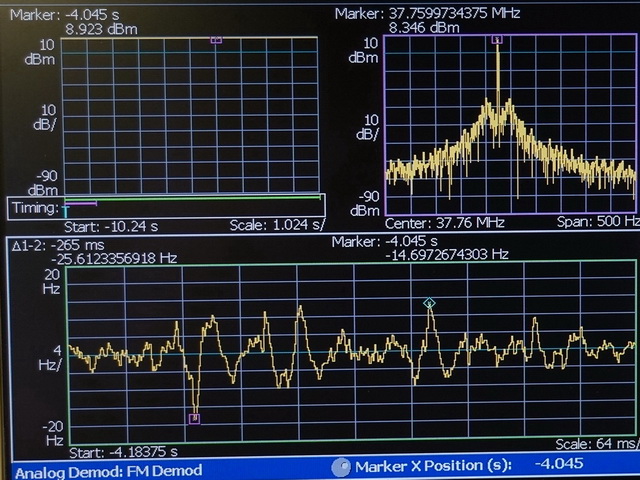The height and width of the screenshot is (480, 640).
Task: Click the Marker: 37.7599734375 MHz readout
Action: 427,13
